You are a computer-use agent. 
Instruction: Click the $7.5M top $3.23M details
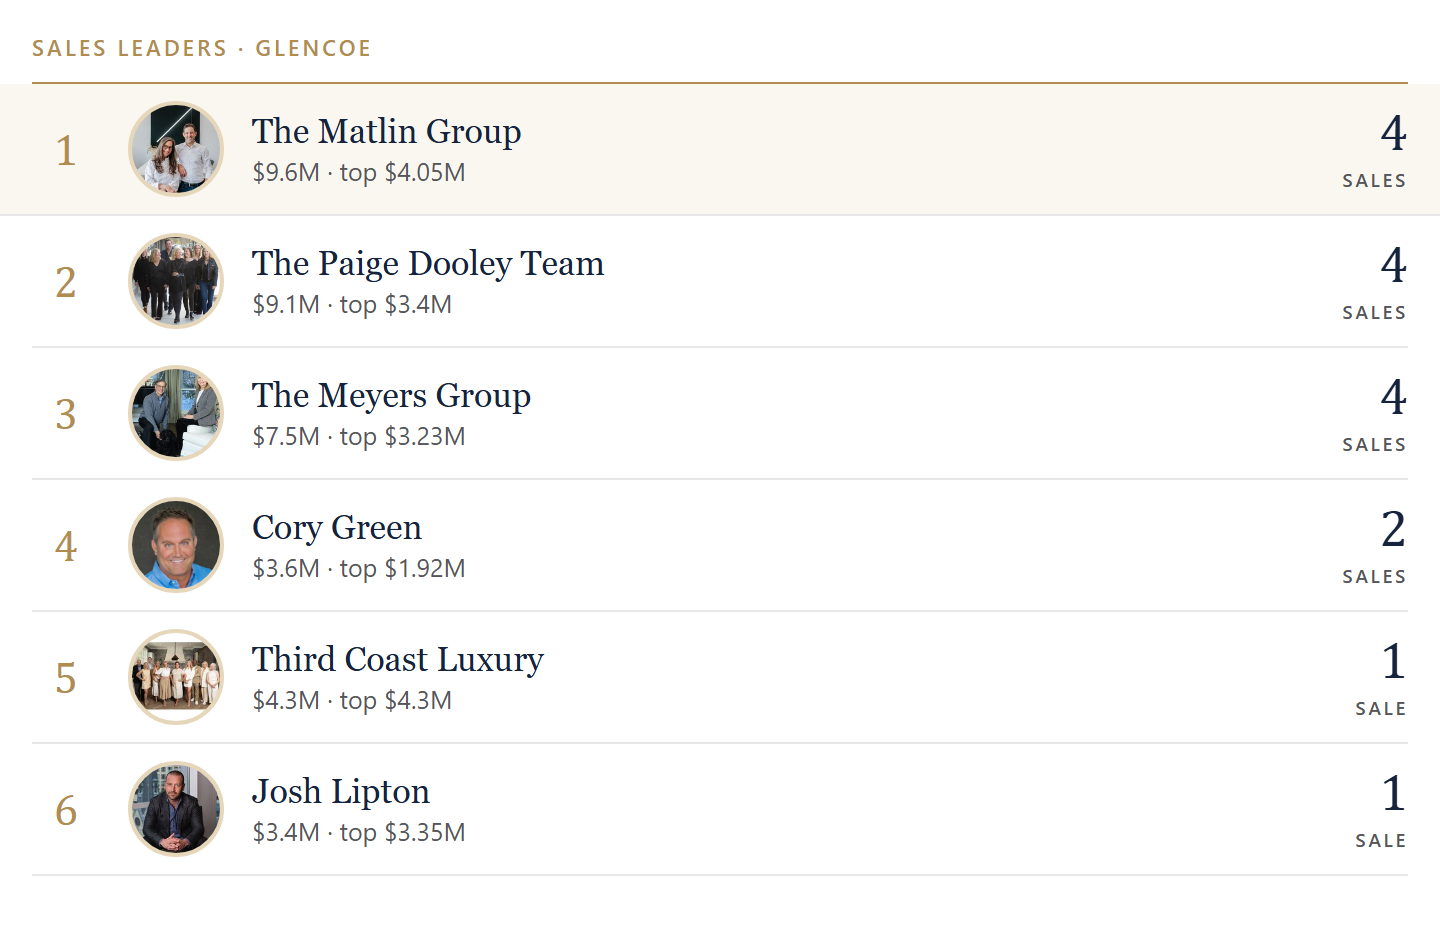tap(359, 436)
